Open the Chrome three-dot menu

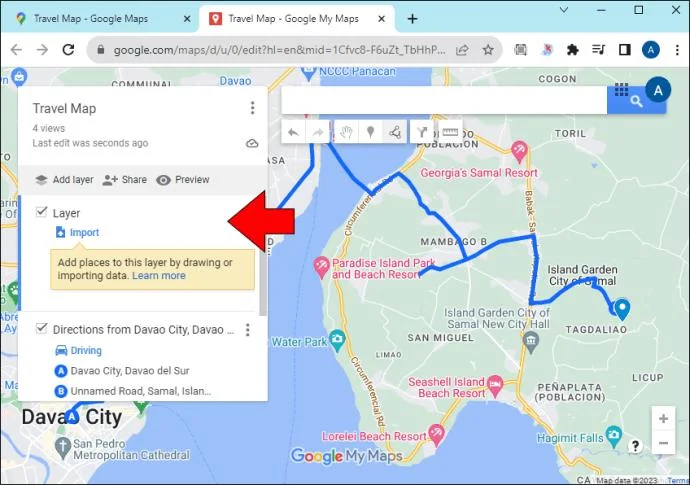(x=677, y=50)
